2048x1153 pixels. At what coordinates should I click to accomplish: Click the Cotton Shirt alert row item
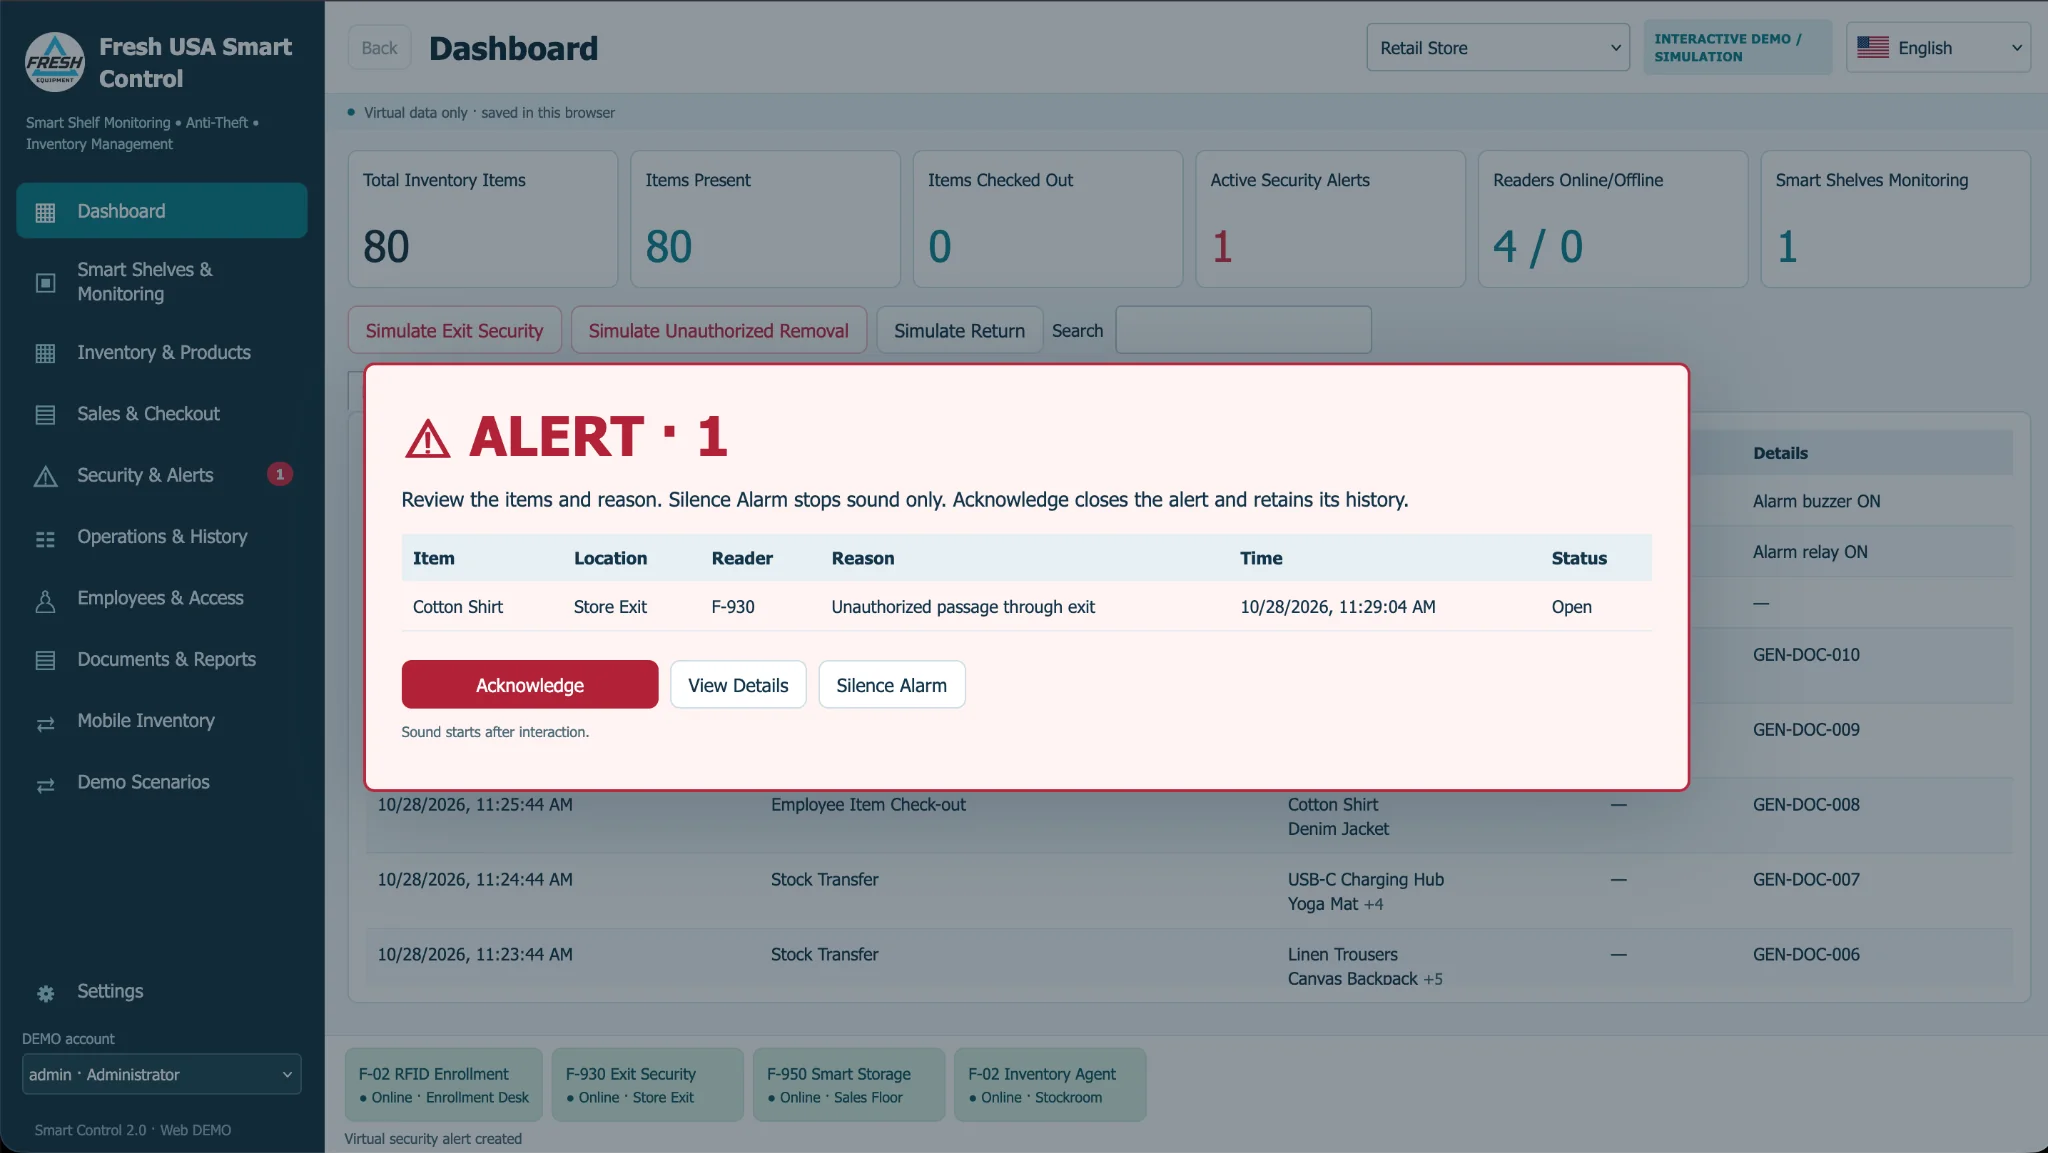coord(458,606)
